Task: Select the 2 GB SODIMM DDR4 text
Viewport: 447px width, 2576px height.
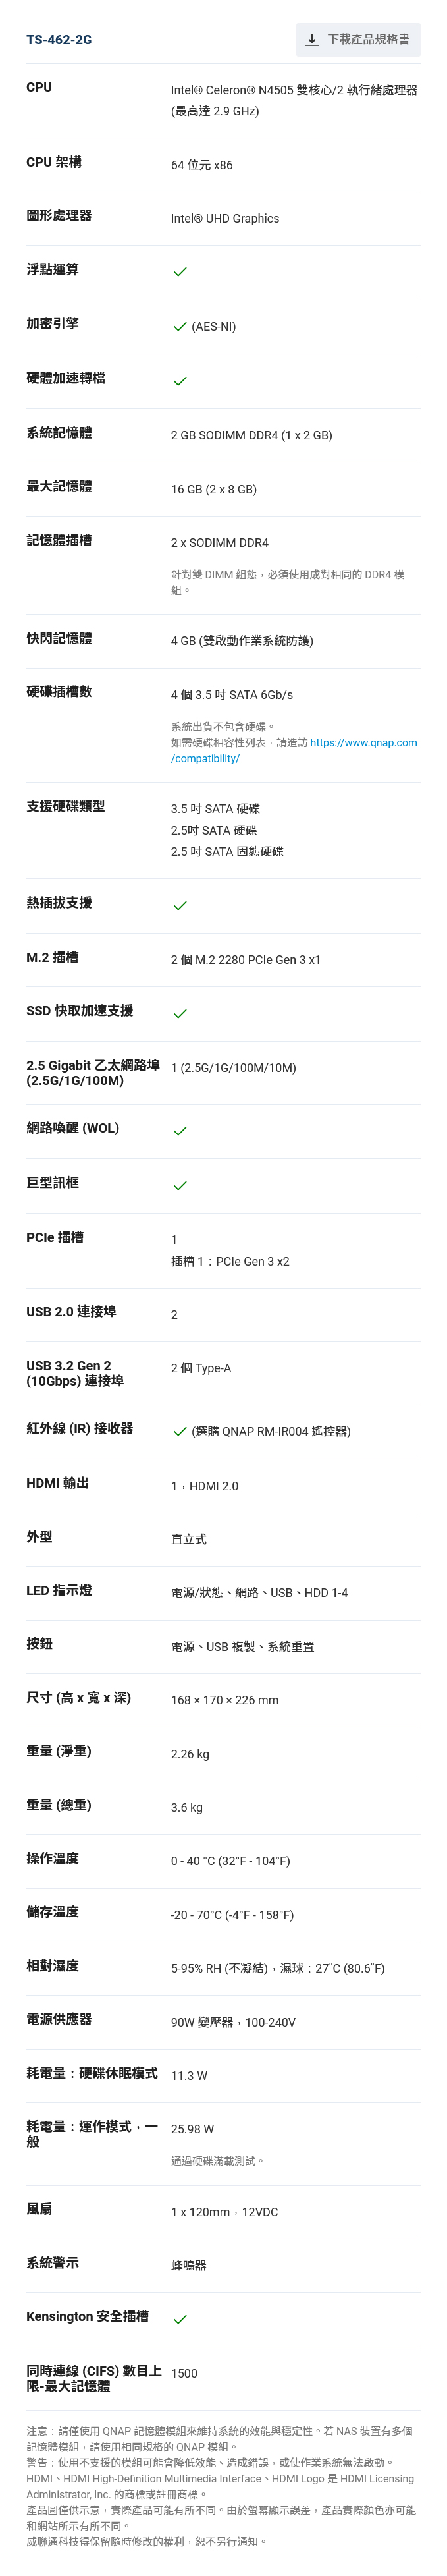Action: click(x=251, y=436)
